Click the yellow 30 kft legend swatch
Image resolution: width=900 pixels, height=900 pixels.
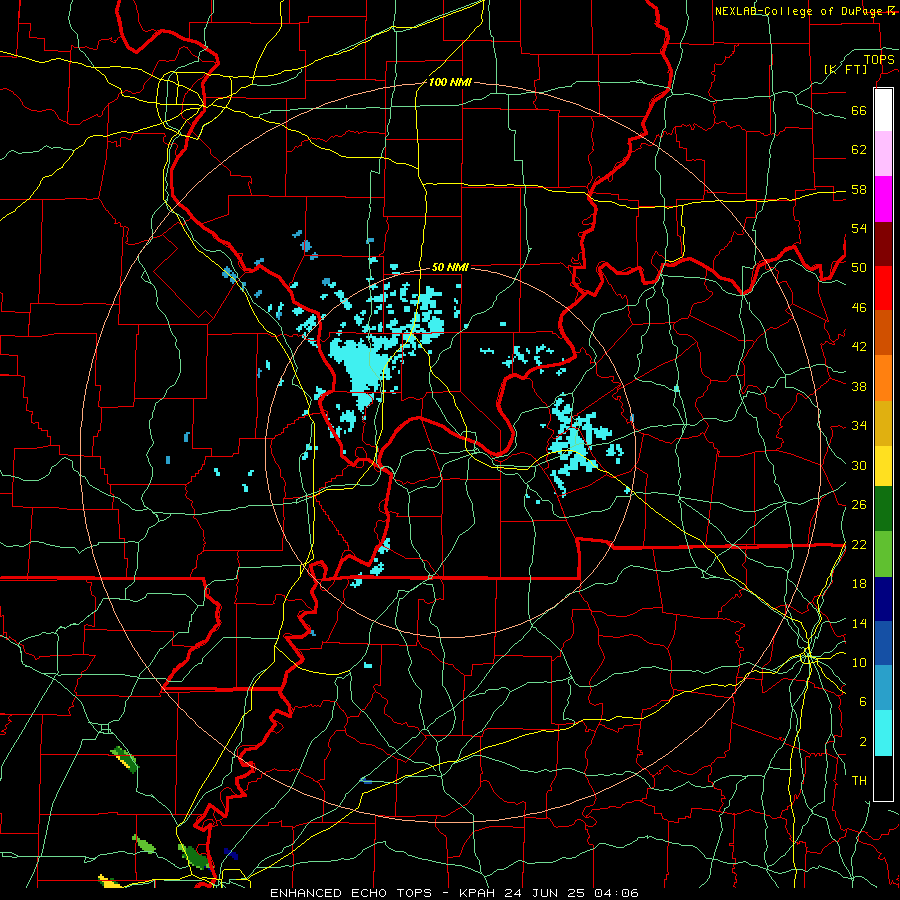pyautogui.click(x=883, y=466)
